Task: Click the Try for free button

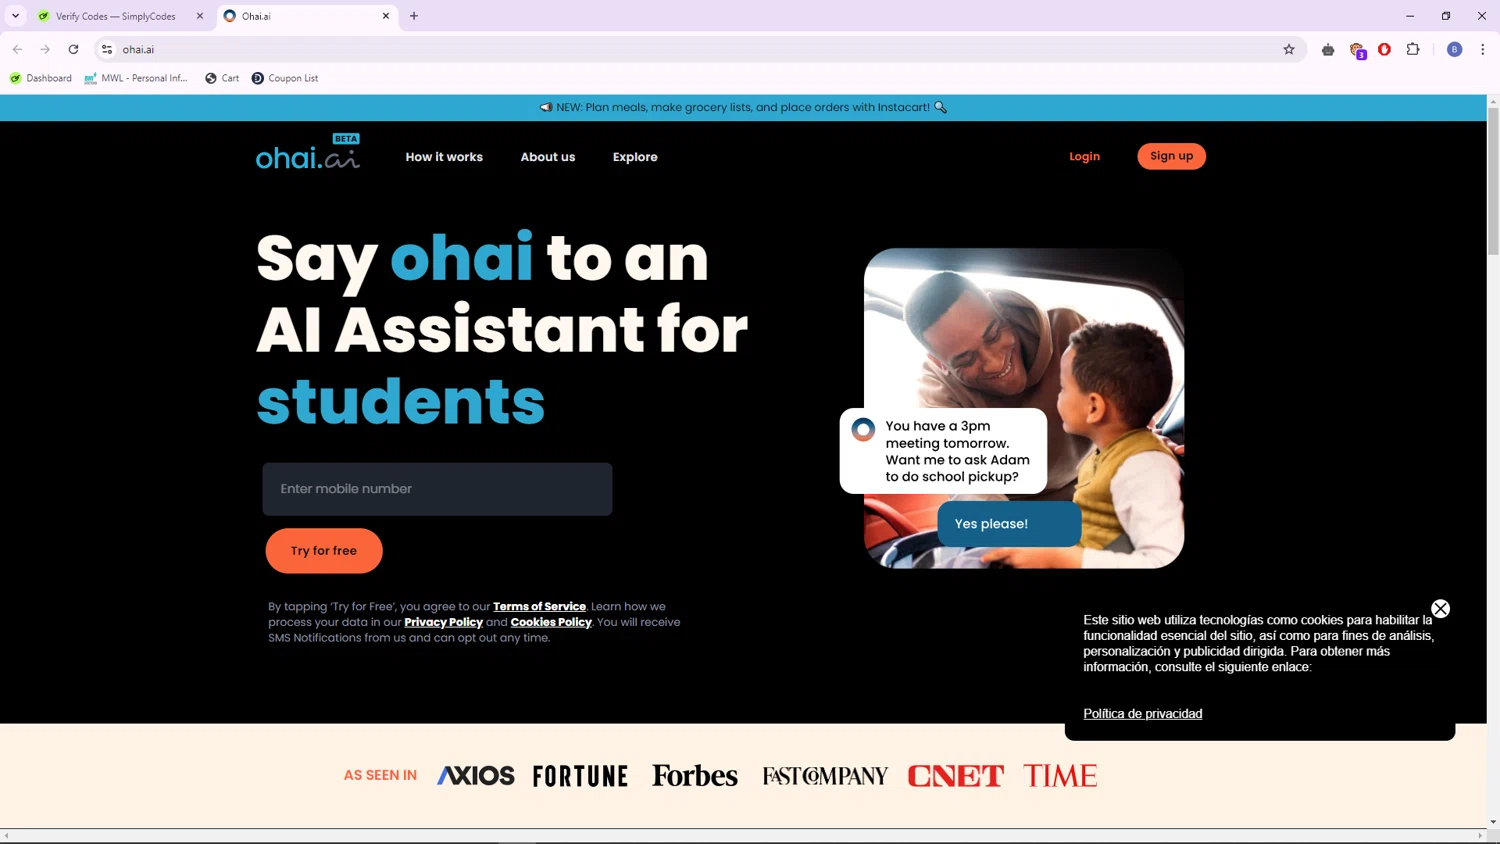Action: [x=324, y=551]
